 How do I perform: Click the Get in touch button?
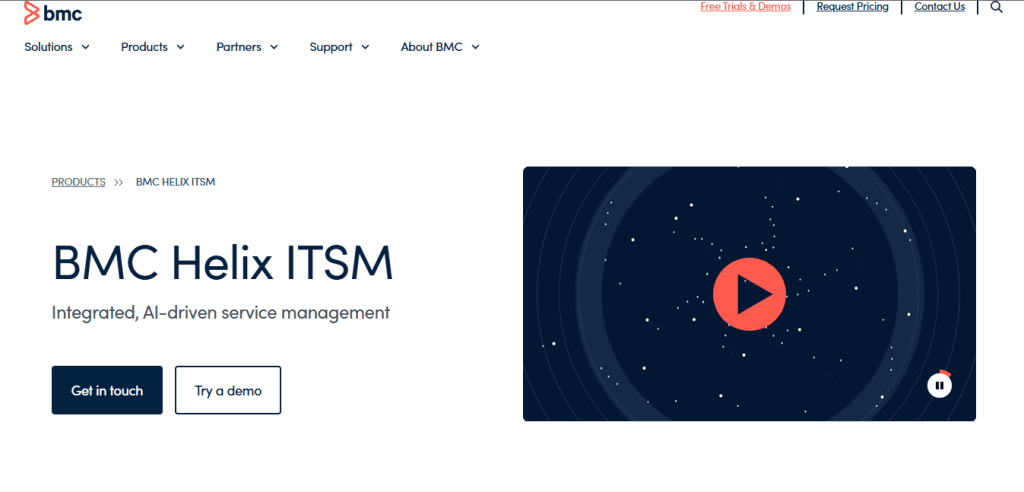pyautogui.click(x=107, y=390)
